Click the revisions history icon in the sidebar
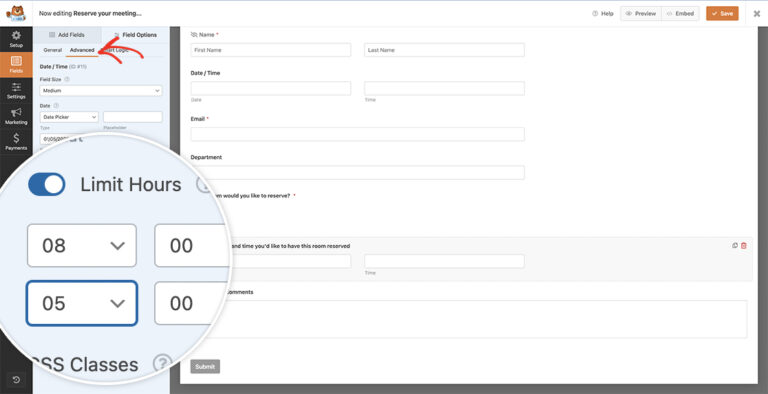Viewport: 768px width, 394px height. (16, 380)
